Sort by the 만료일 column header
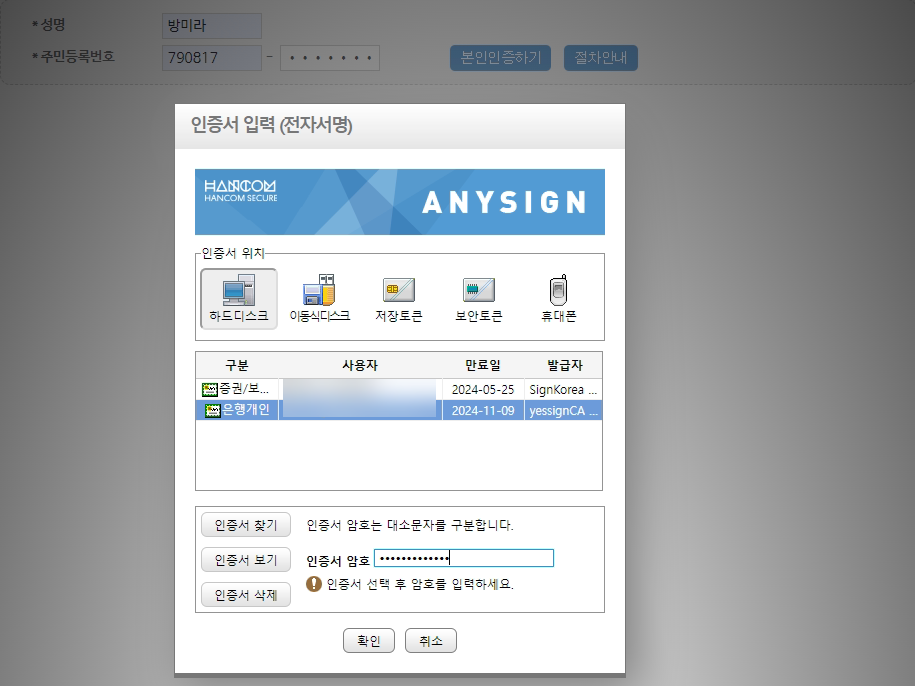 [483, 365]
